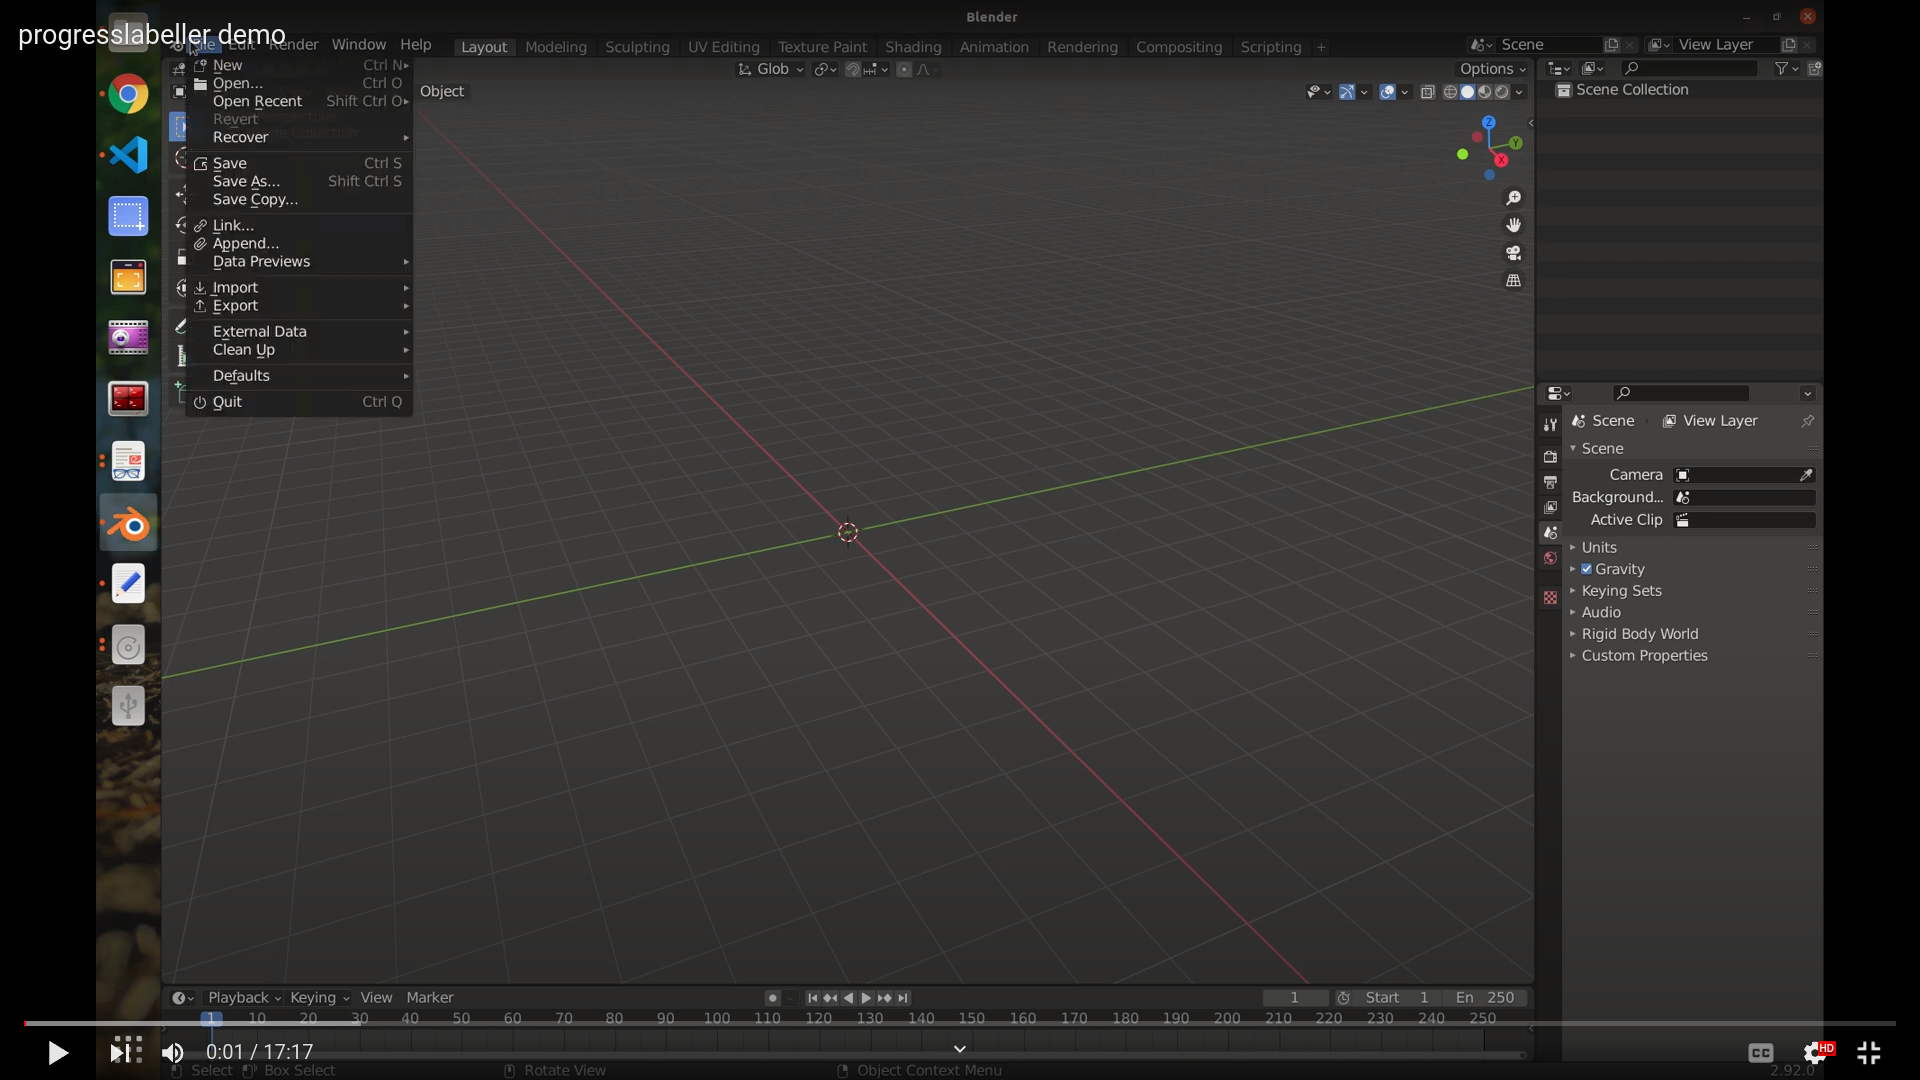
Task: Open the Render properties tab icon
Action: click(1550, 456)
